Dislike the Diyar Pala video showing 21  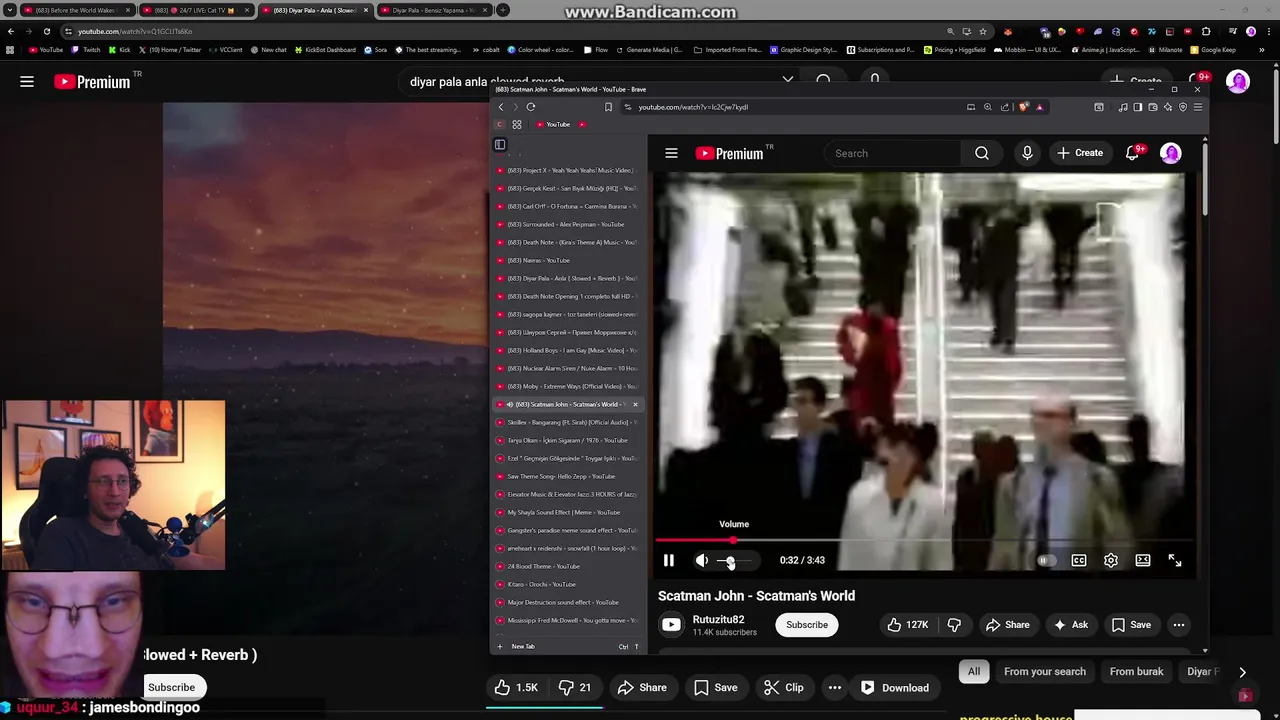click(x=575, y=688)
